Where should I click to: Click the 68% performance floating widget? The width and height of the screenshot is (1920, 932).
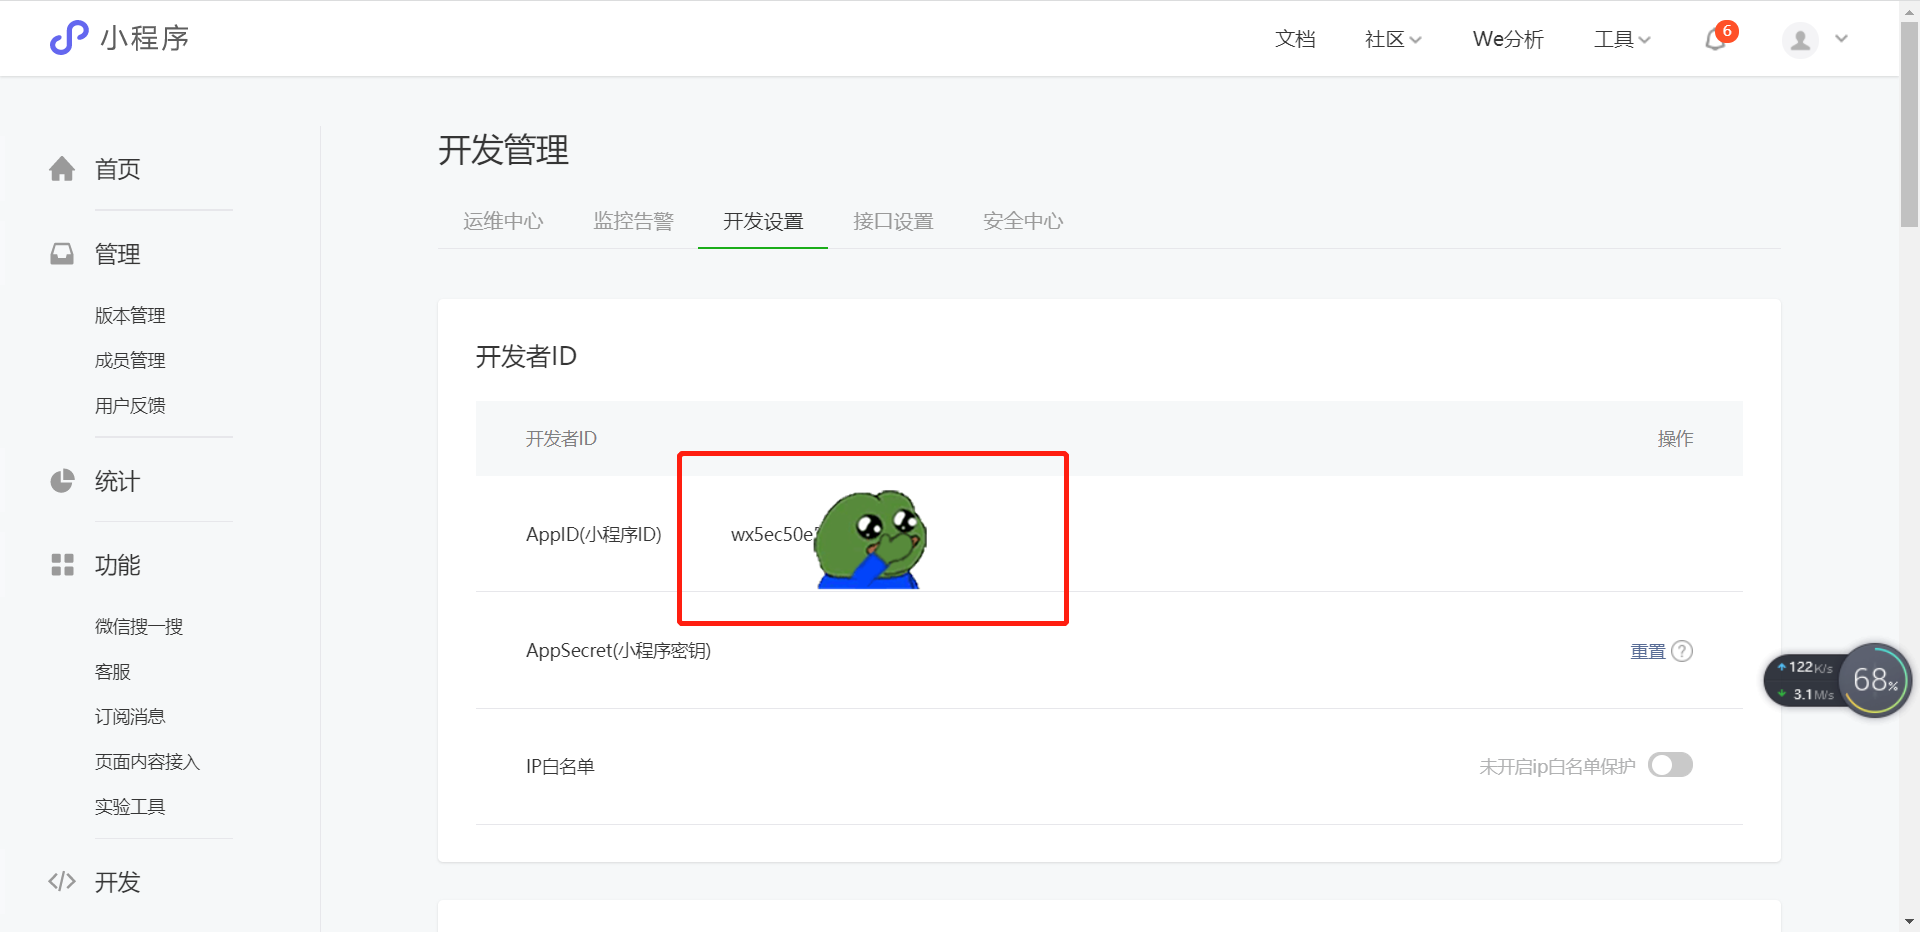[x=1876, y=680]
